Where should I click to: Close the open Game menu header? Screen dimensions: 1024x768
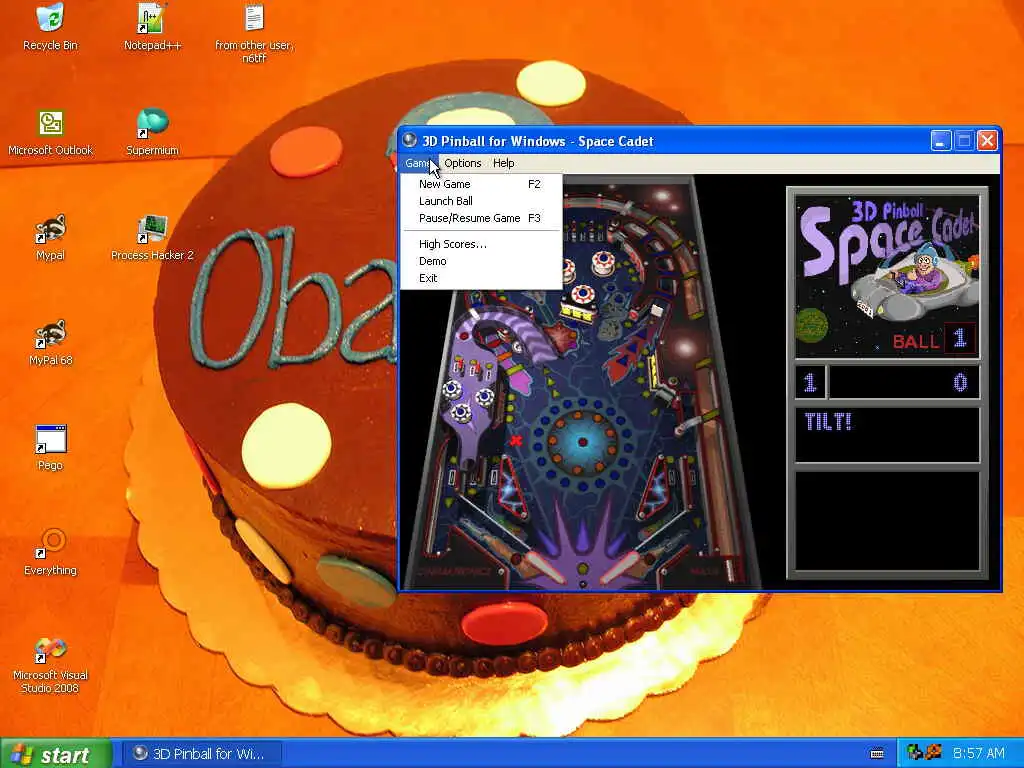point(418,163)
